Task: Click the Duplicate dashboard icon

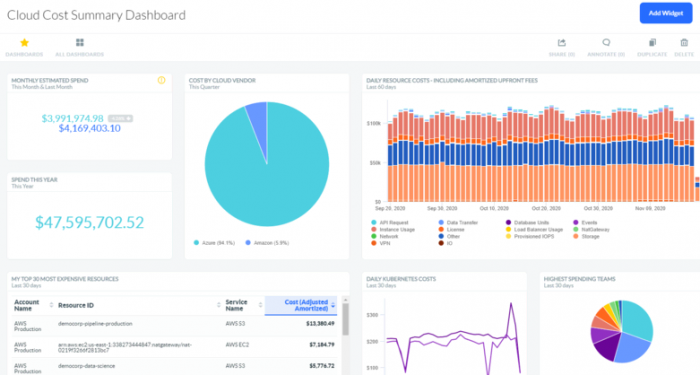Action: (652, 43)
